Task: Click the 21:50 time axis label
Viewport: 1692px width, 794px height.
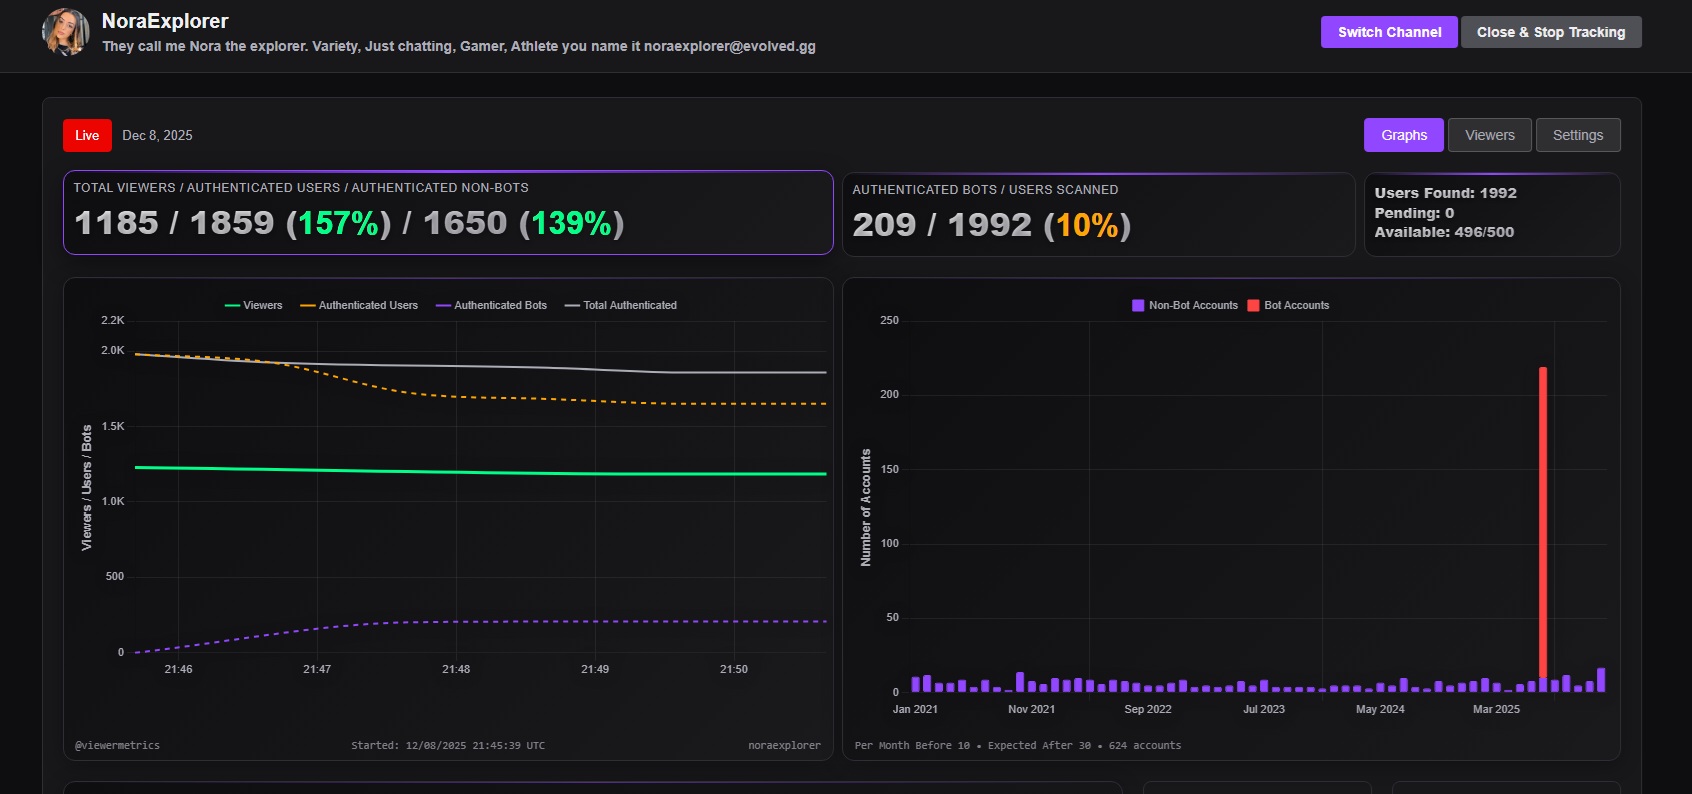Action: point(734,669)
